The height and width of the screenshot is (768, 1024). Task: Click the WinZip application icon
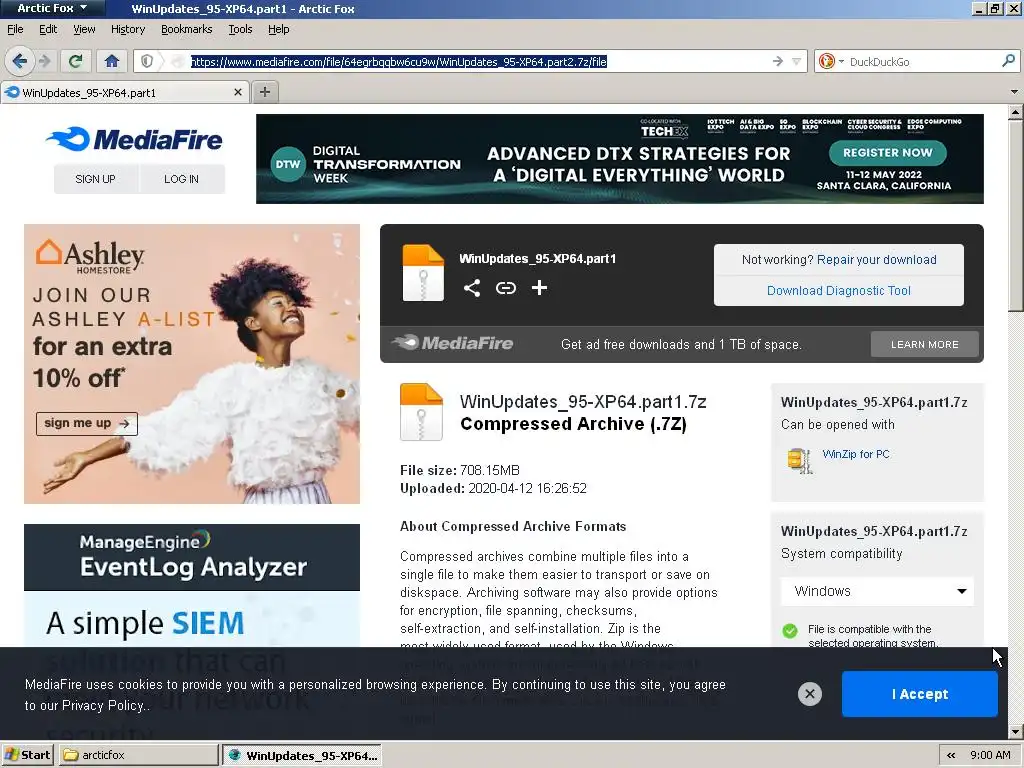coord(799,460)
